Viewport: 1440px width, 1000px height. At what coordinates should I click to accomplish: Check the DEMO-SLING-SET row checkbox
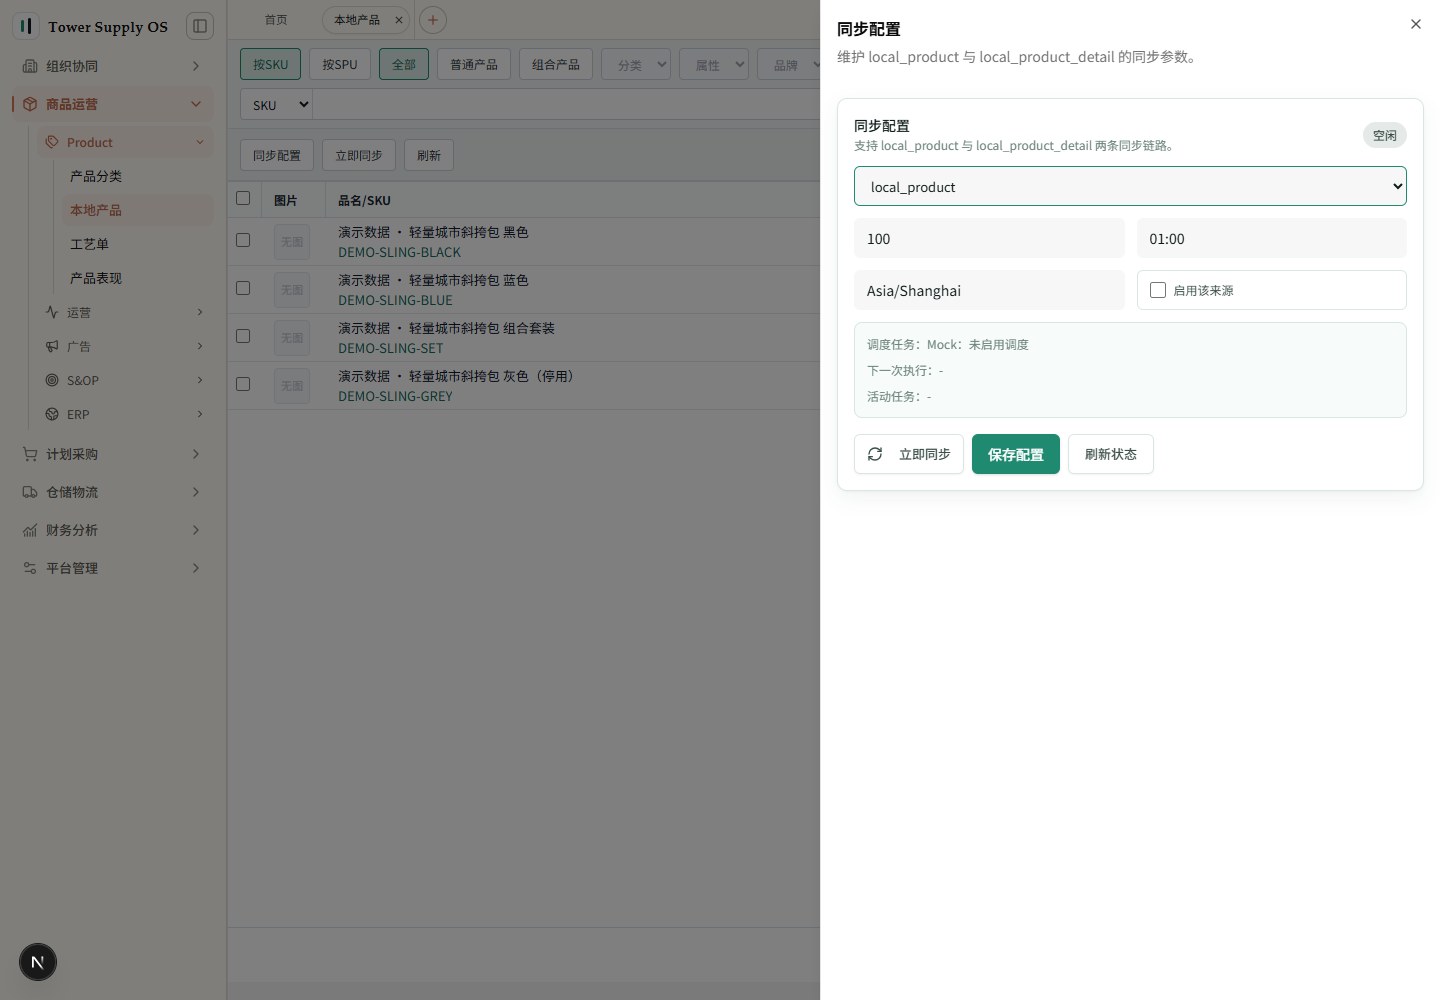click(x=243, y=336)
